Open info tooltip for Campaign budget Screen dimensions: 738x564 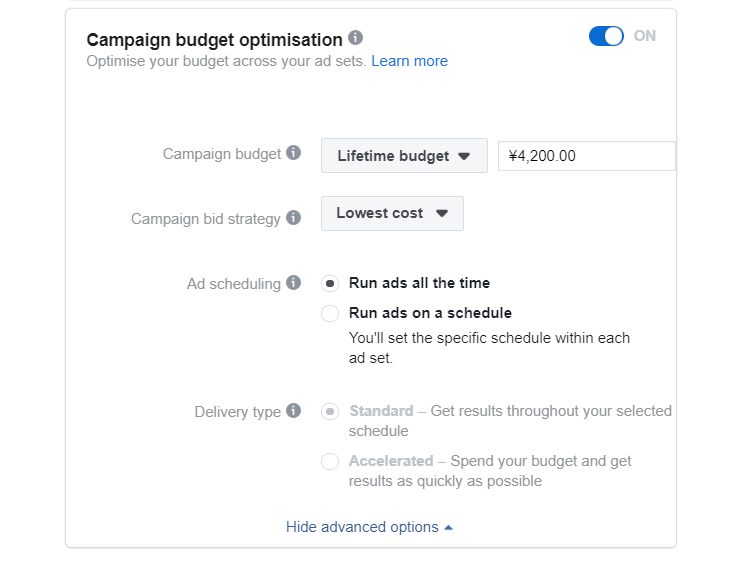[x=293, y=153]
